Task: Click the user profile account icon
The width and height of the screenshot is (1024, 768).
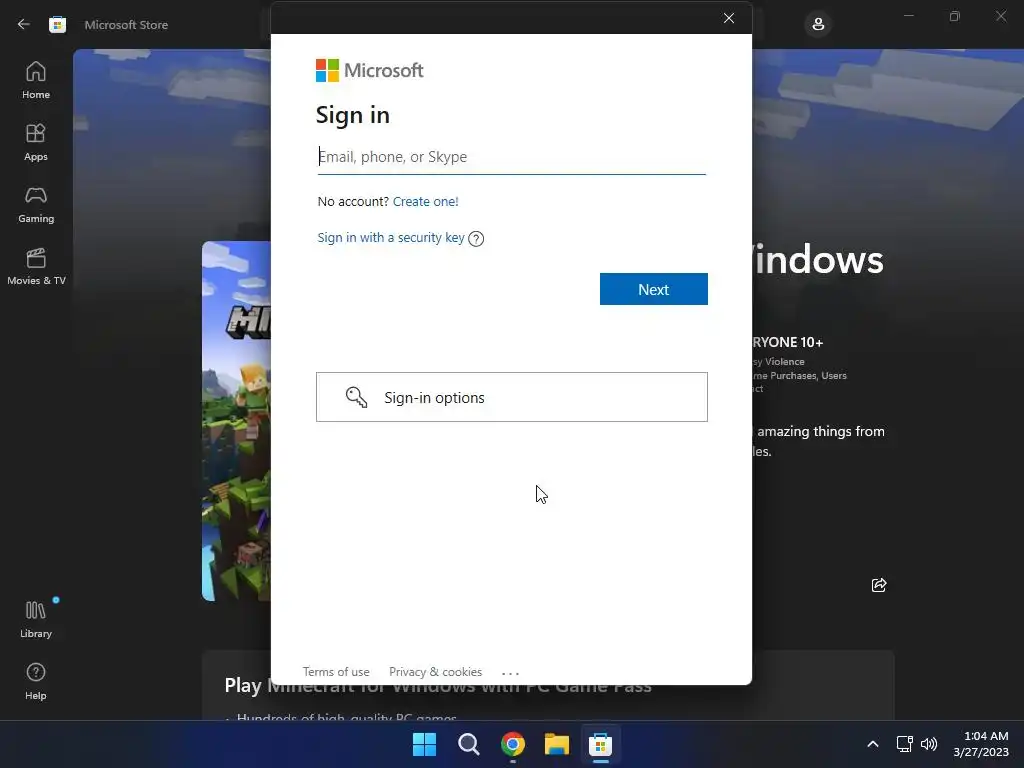Action: tap(818, 25)
